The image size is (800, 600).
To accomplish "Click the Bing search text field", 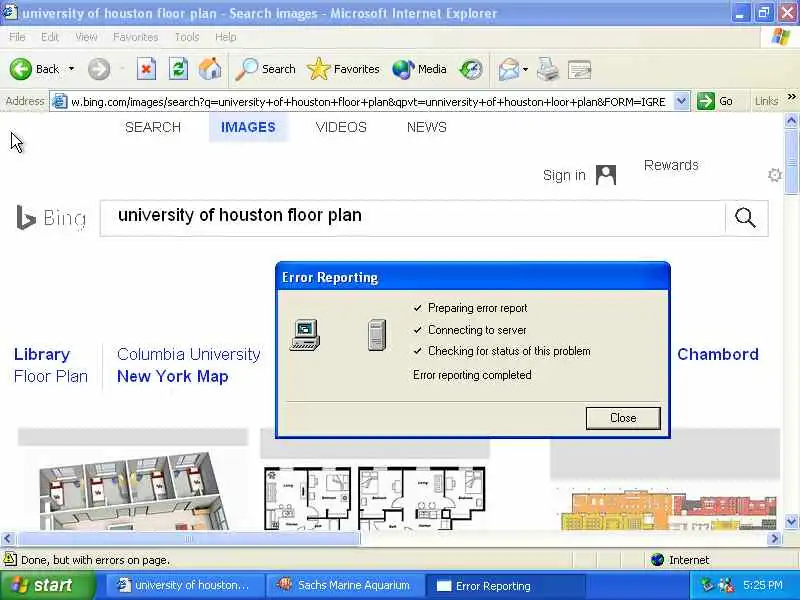I will (x=412, y=218).
